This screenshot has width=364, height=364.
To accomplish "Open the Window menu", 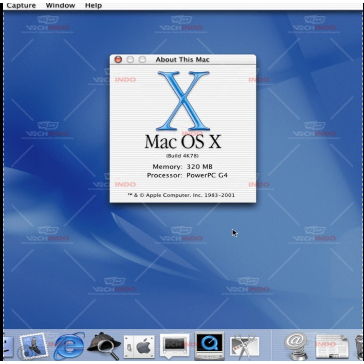I will [60, 5].
